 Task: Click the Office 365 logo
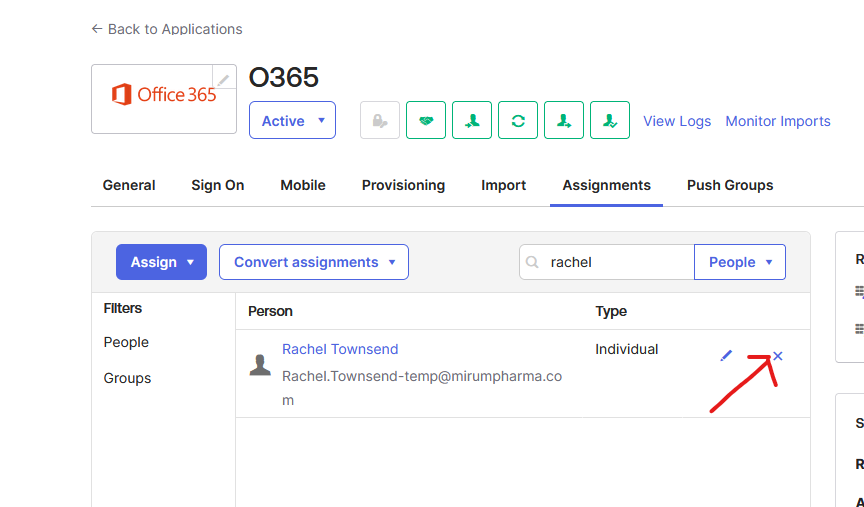pos(164,95)
